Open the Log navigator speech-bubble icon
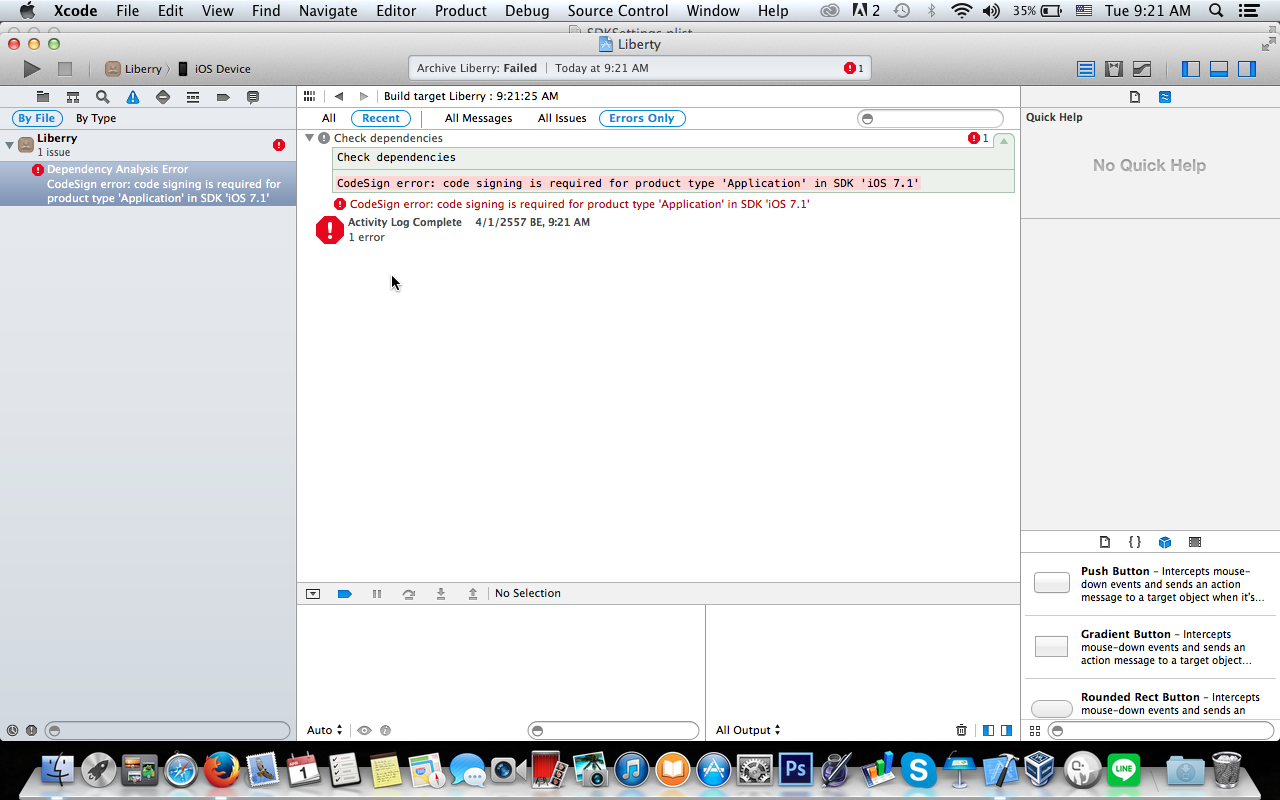Viewport: 1280px width, 800px height. point(253,97)
